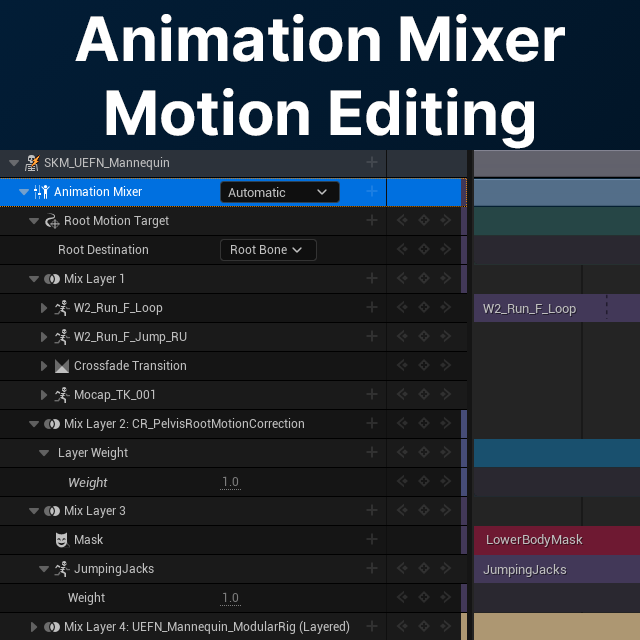Image resolution: width=640 pixels, height=640 pixels.
Task: Expand the W2_Run_F_Jump_RU track
Action: point(44,337)
